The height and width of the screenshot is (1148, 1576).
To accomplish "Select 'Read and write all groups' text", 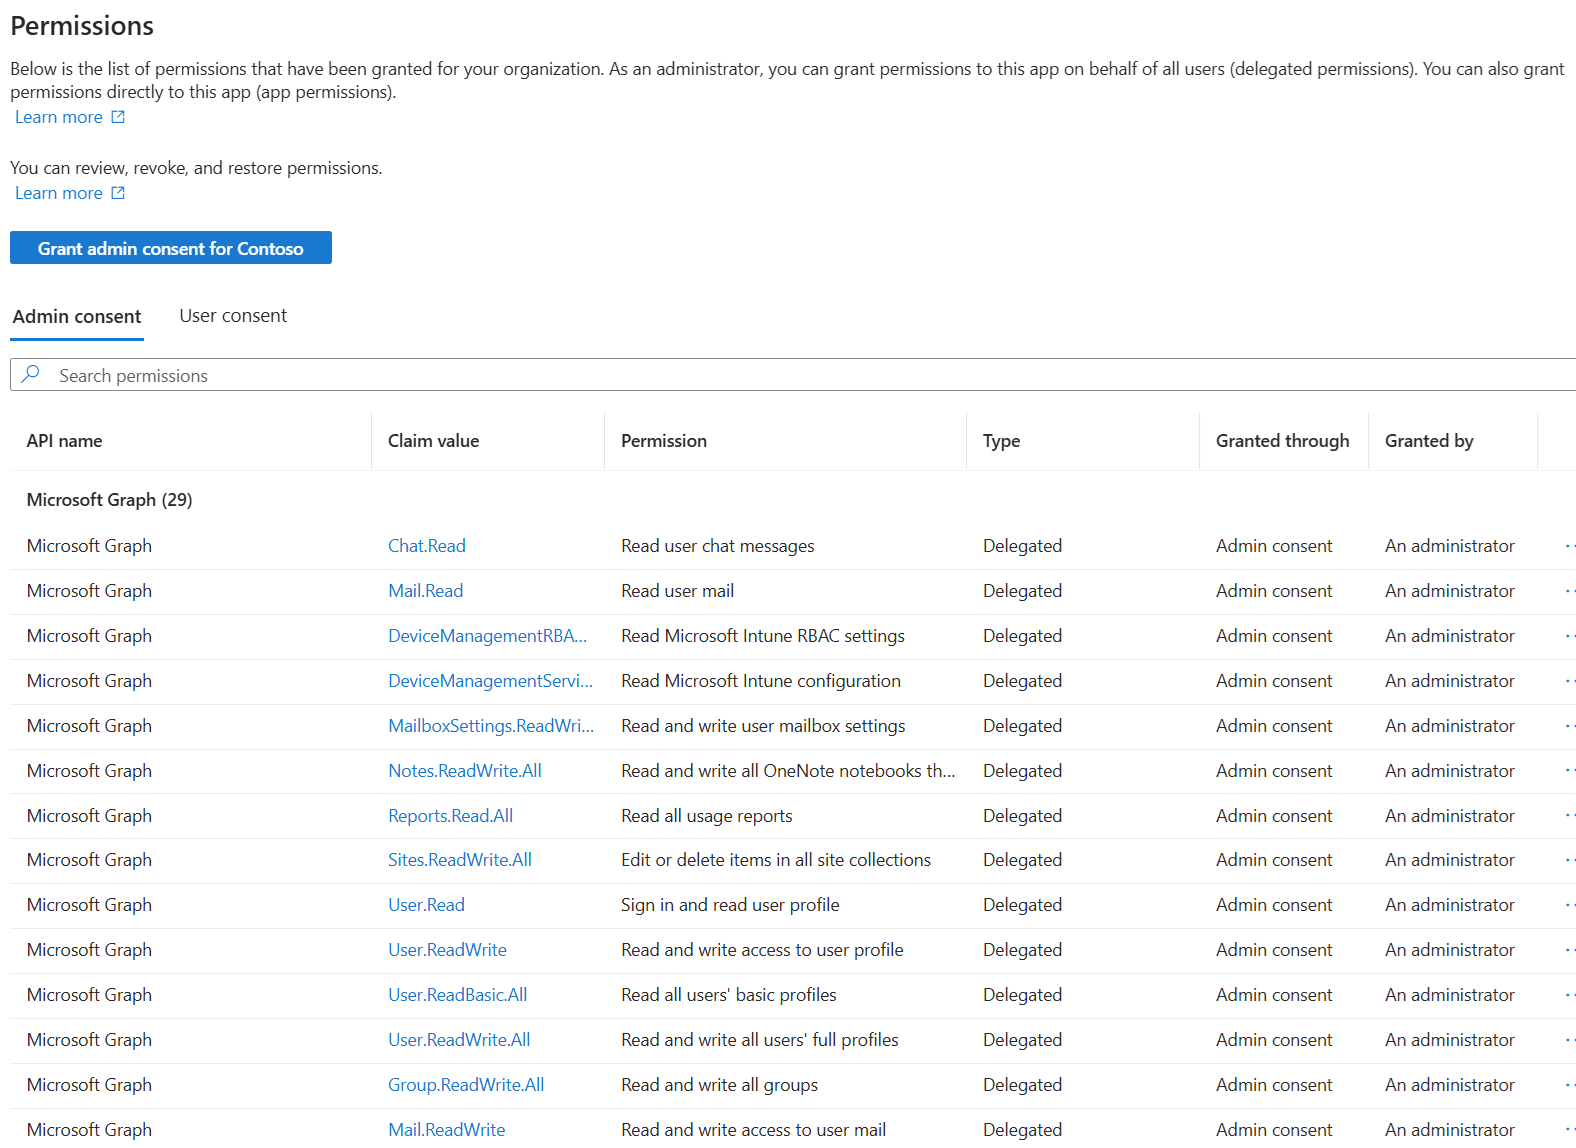I will point(720,1085).
